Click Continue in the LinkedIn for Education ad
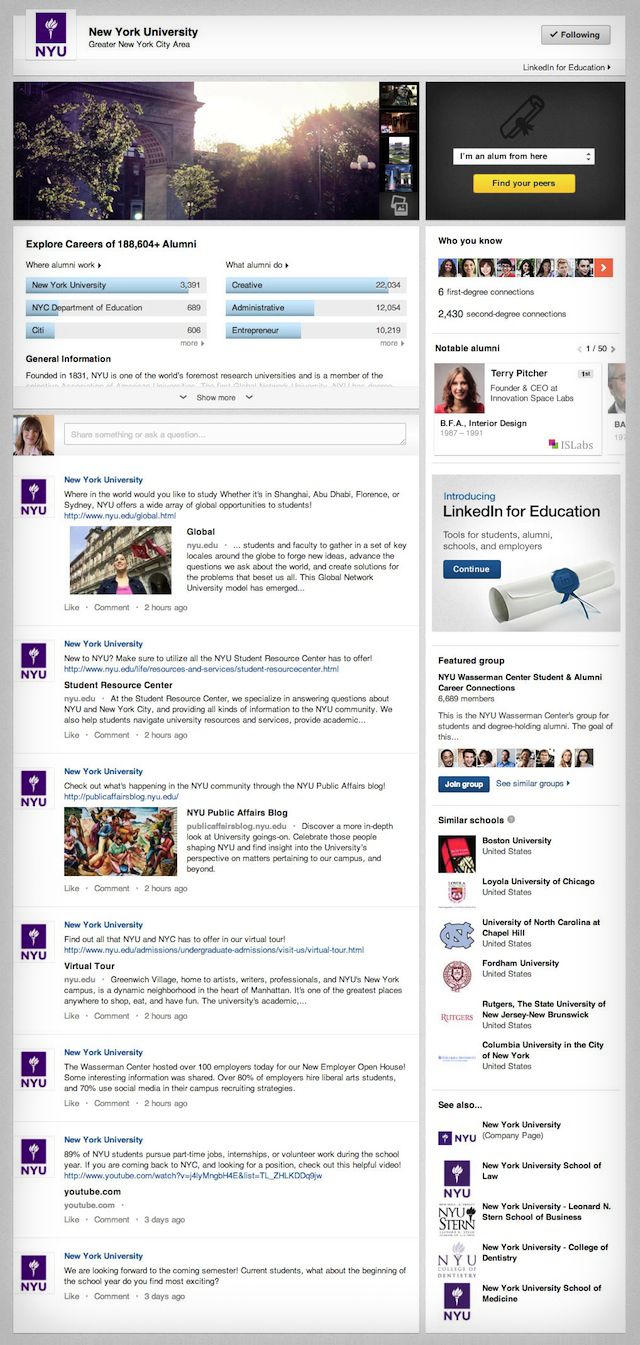 (472, 569)
